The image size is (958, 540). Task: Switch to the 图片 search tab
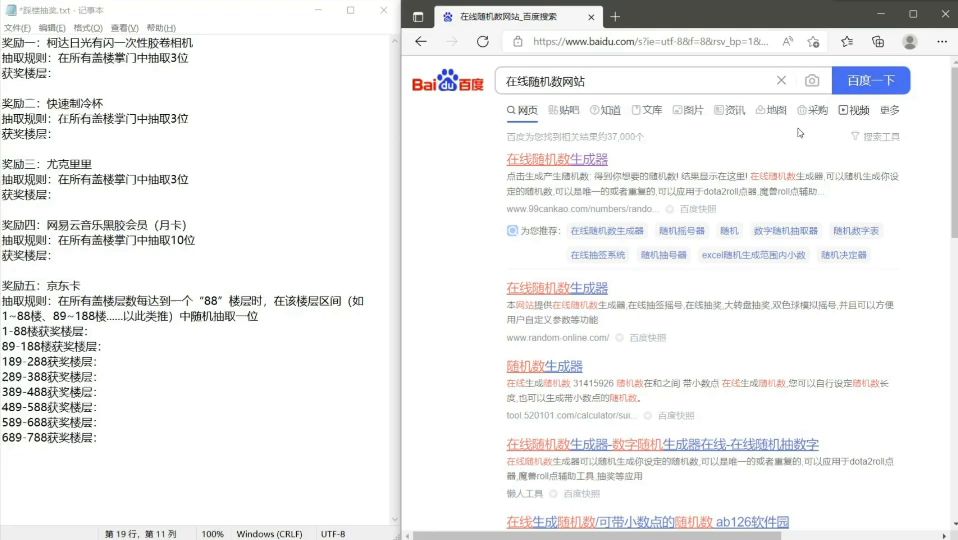tap(687, 110)
